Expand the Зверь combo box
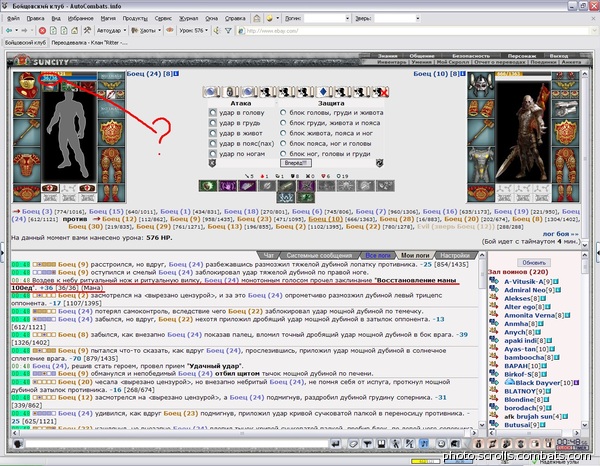600x466 pixels. (417, 18)
